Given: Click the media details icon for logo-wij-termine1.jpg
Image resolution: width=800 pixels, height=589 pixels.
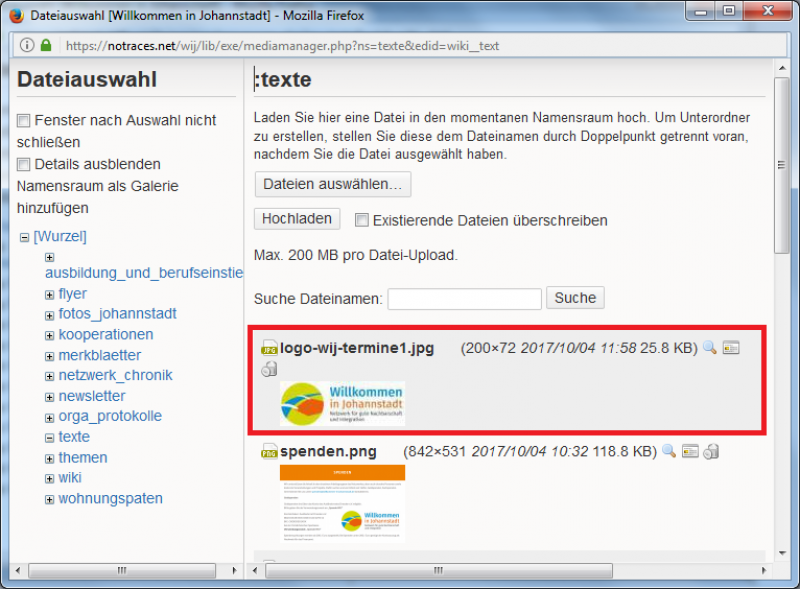Looking at the screenshot, I should 731,348.
